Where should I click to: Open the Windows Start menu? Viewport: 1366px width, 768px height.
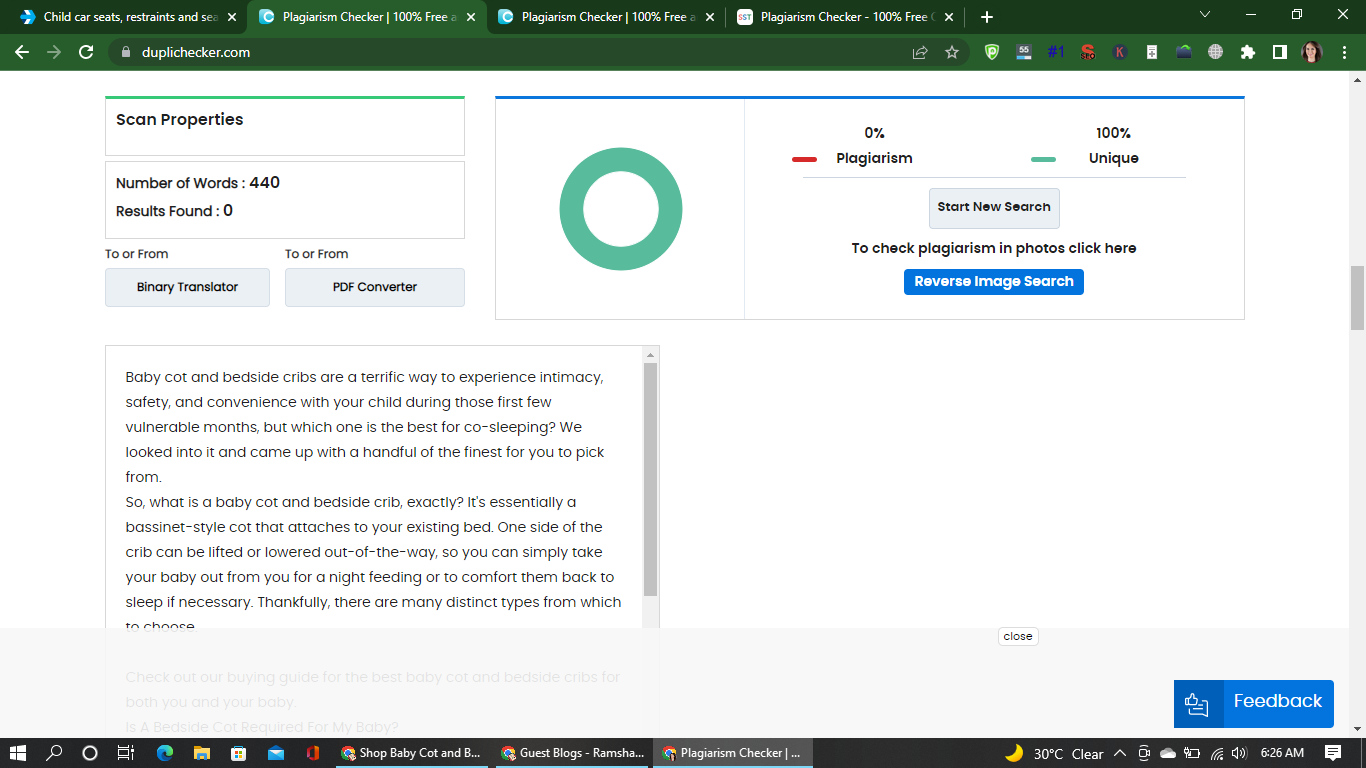click(18, 753)
